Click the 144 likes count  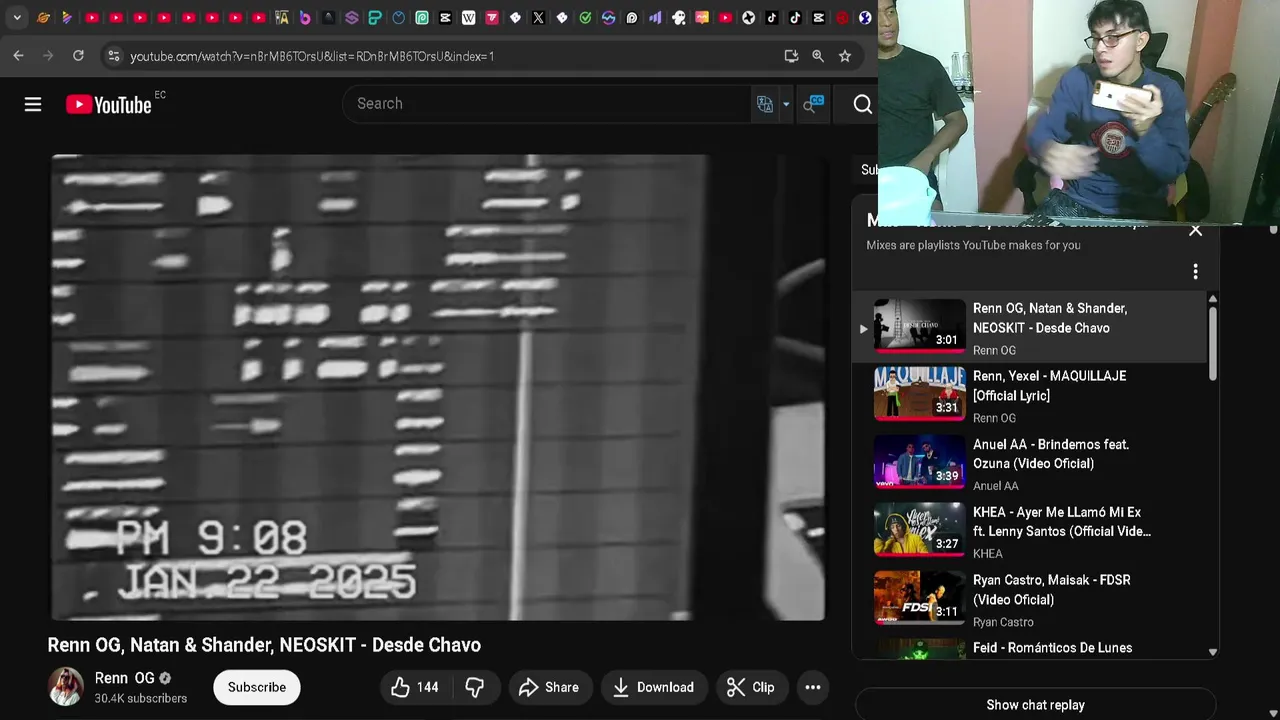428,687
